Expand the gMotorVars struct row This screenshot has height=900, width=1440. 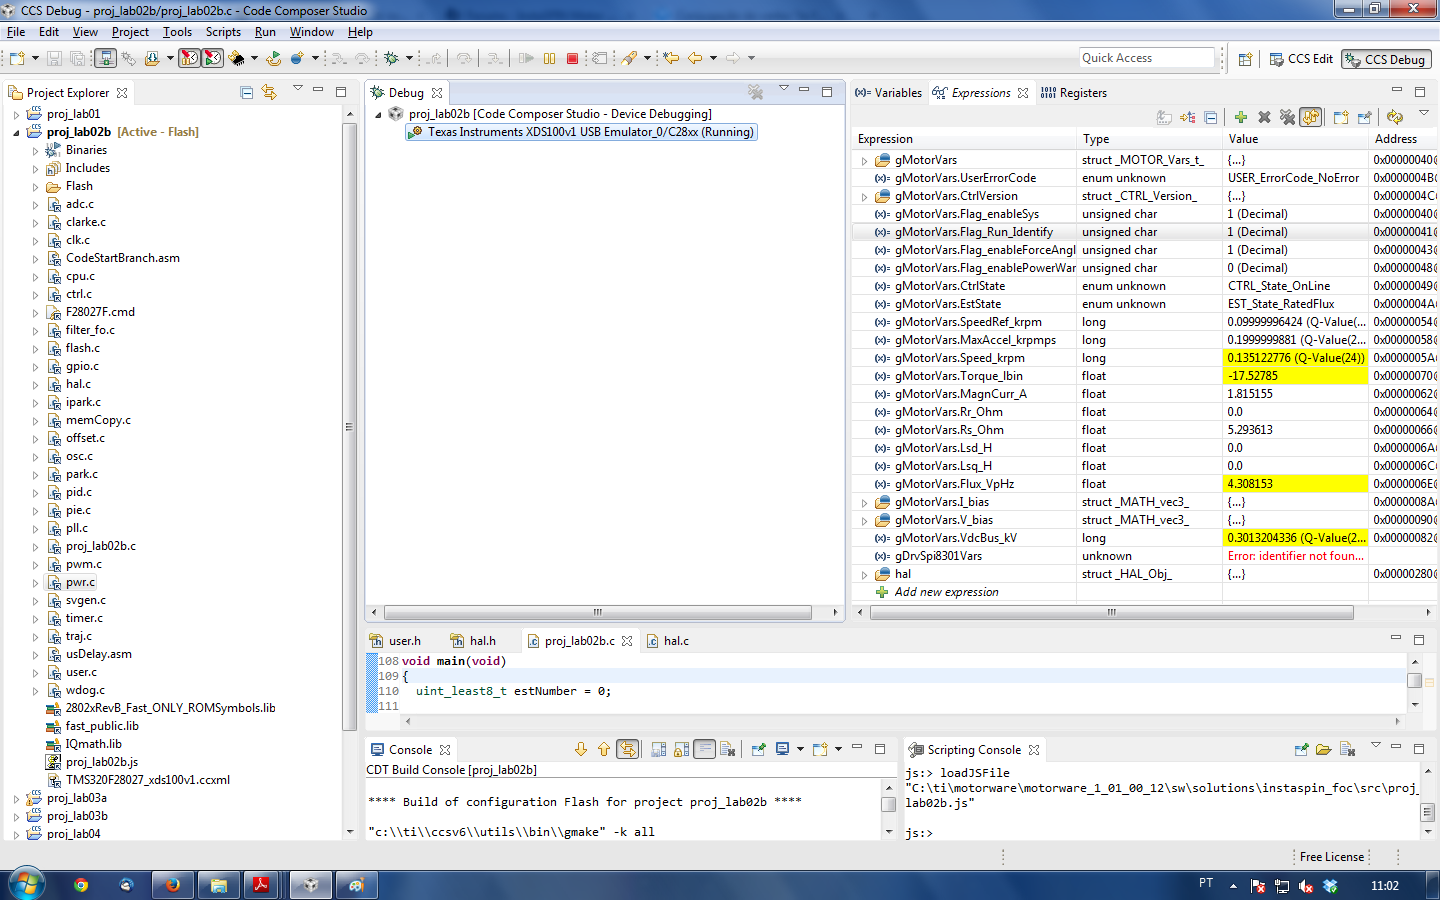tap(864, 160)
